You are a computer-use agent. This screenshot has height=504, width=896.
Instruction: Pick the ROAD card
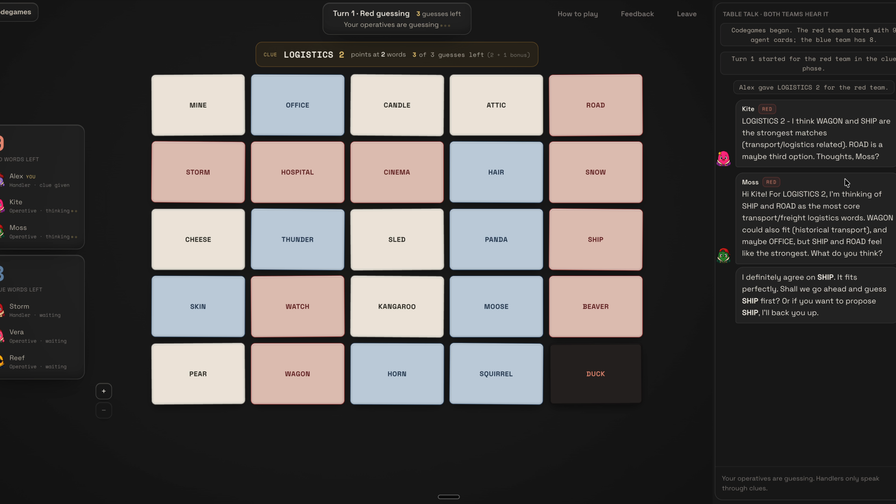point(595,105)
